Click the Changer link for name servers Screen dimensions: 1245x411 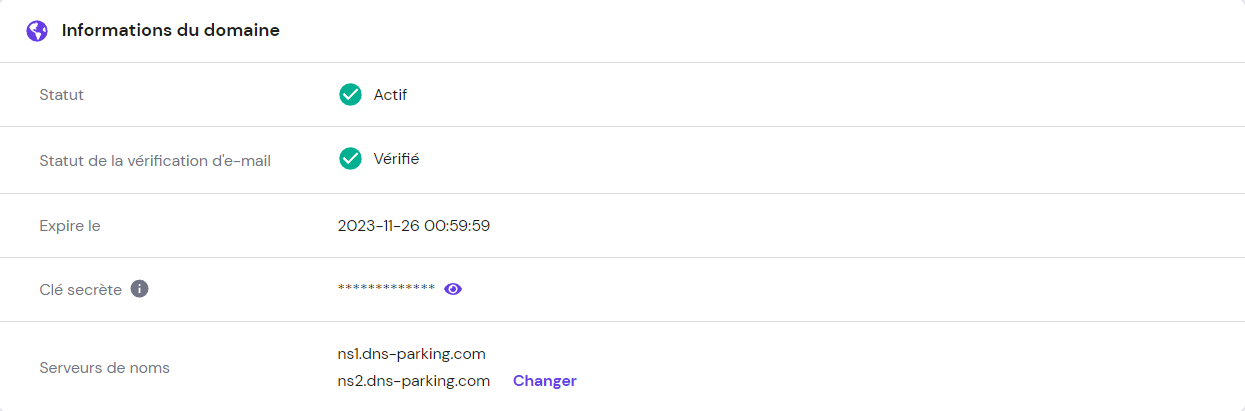pos(544,381)
